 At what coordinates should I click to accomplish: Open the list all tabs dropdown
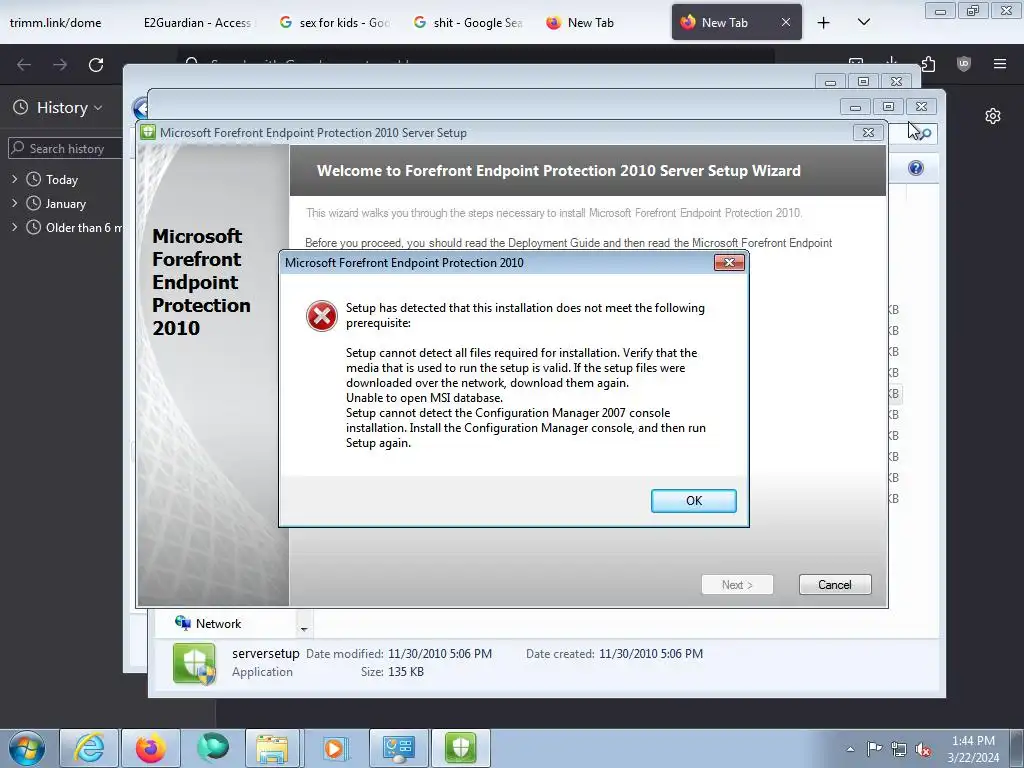pos(863,22)
